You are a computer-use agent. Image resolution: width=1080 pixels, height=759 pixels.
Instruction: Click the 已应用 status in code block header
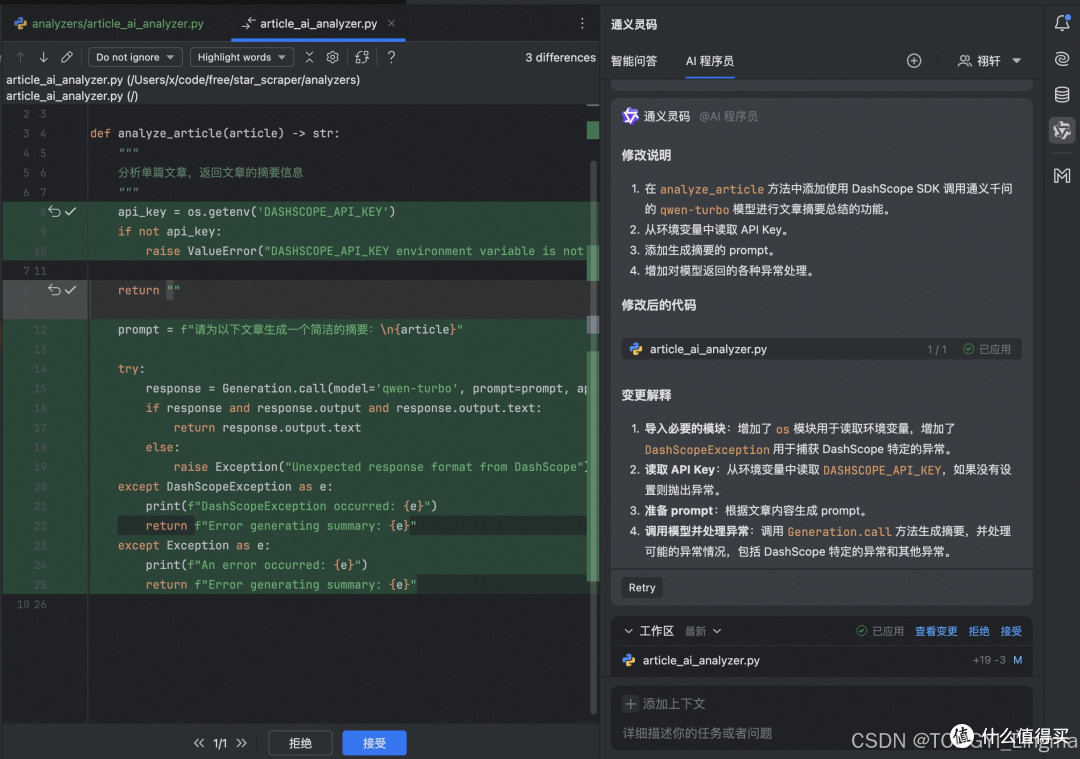tap(987, 349)
